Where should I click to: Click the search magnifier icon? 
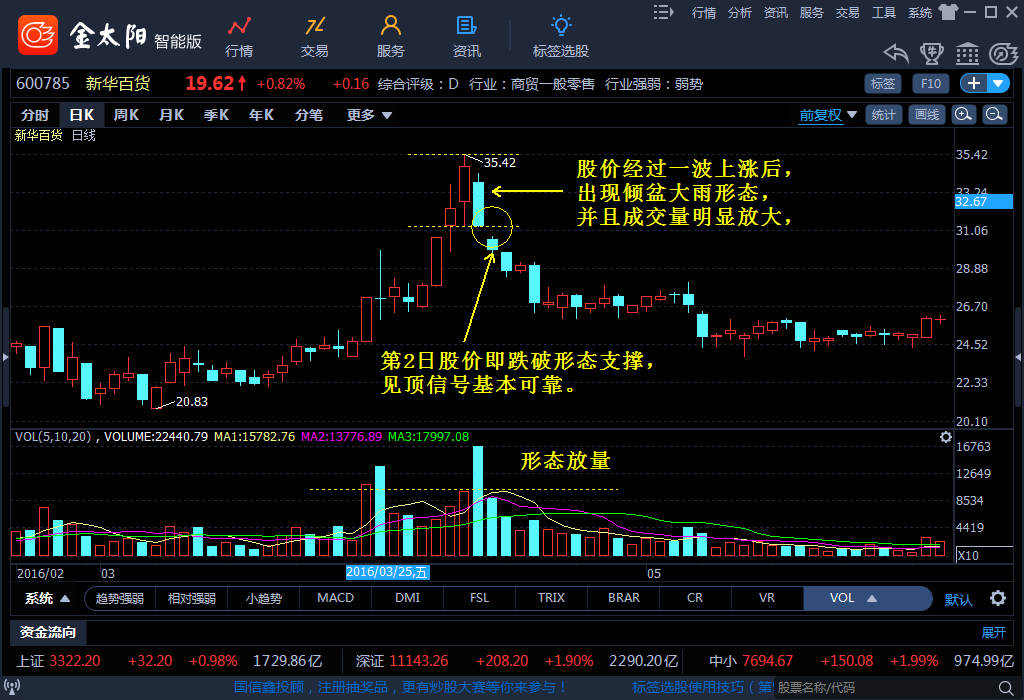click(1006, 688)
